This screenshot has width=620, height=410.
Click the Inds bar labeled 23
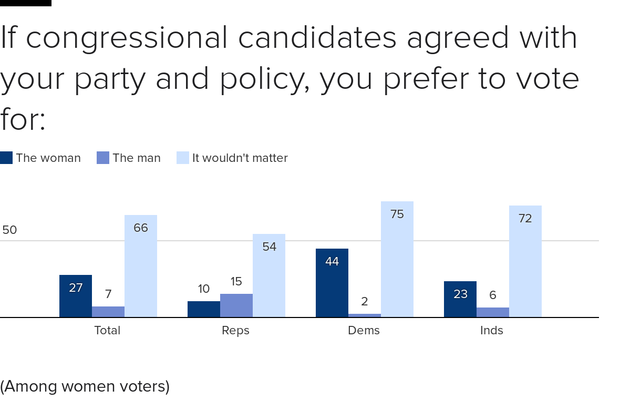(460, 299)
